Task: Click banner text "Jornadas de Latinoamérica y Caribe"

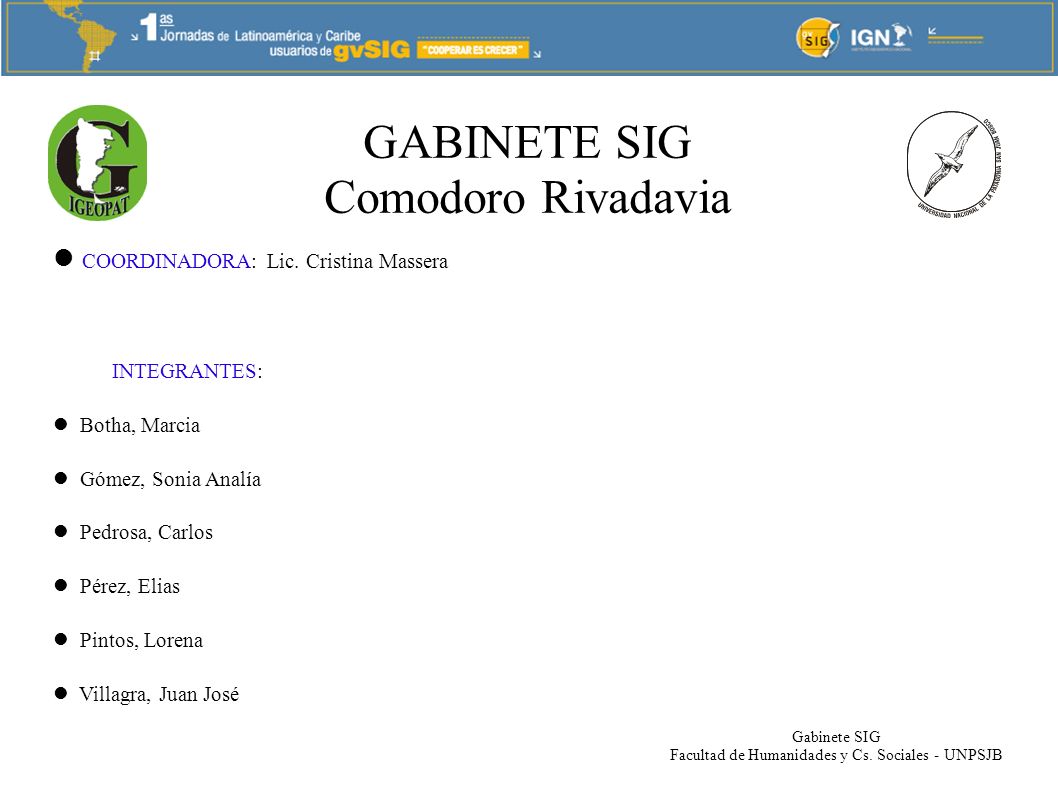Action: pos(260,35)
